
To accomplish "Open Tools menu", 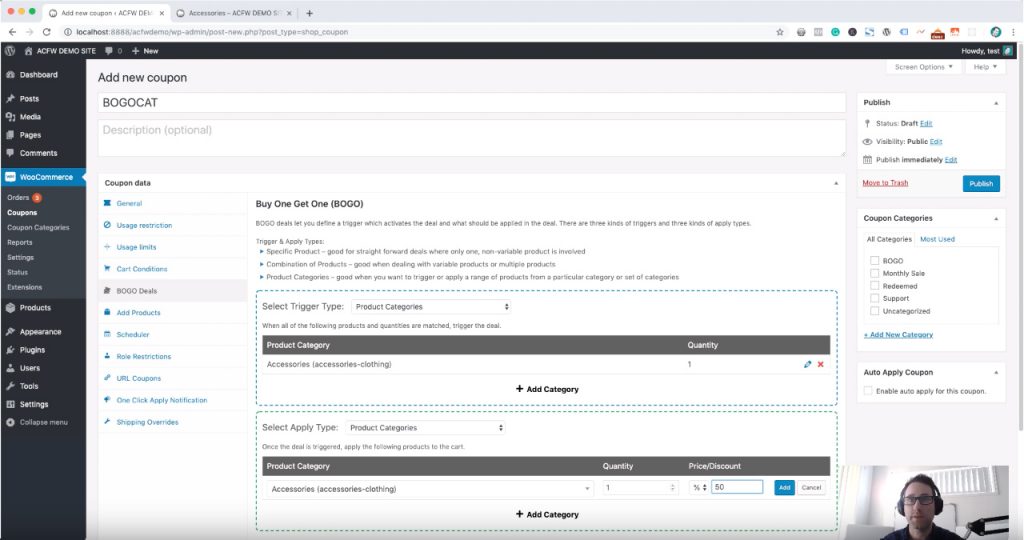I will coord(29,386).
